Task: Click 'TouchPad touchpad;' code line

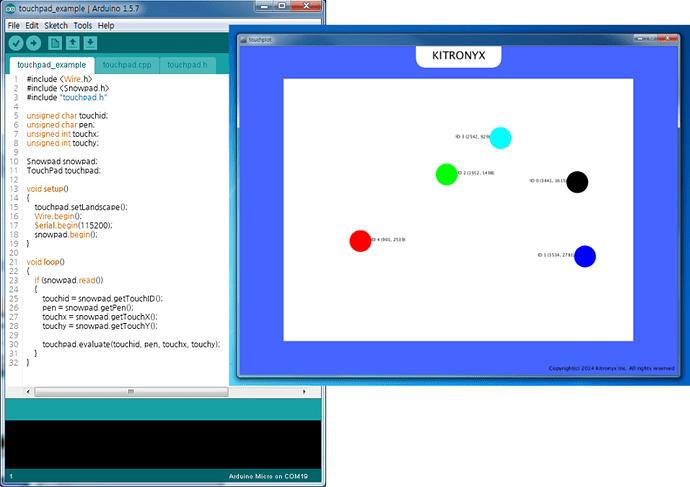Action: click(x=63, y=171)
